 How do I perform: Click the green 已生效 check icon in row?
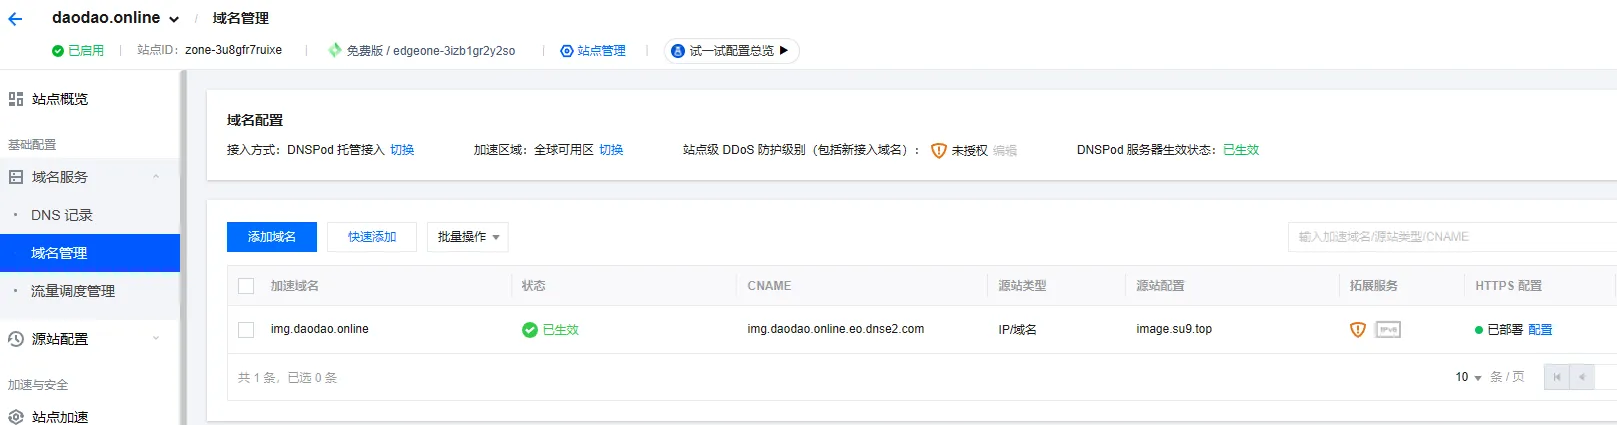tap(530, 330)
